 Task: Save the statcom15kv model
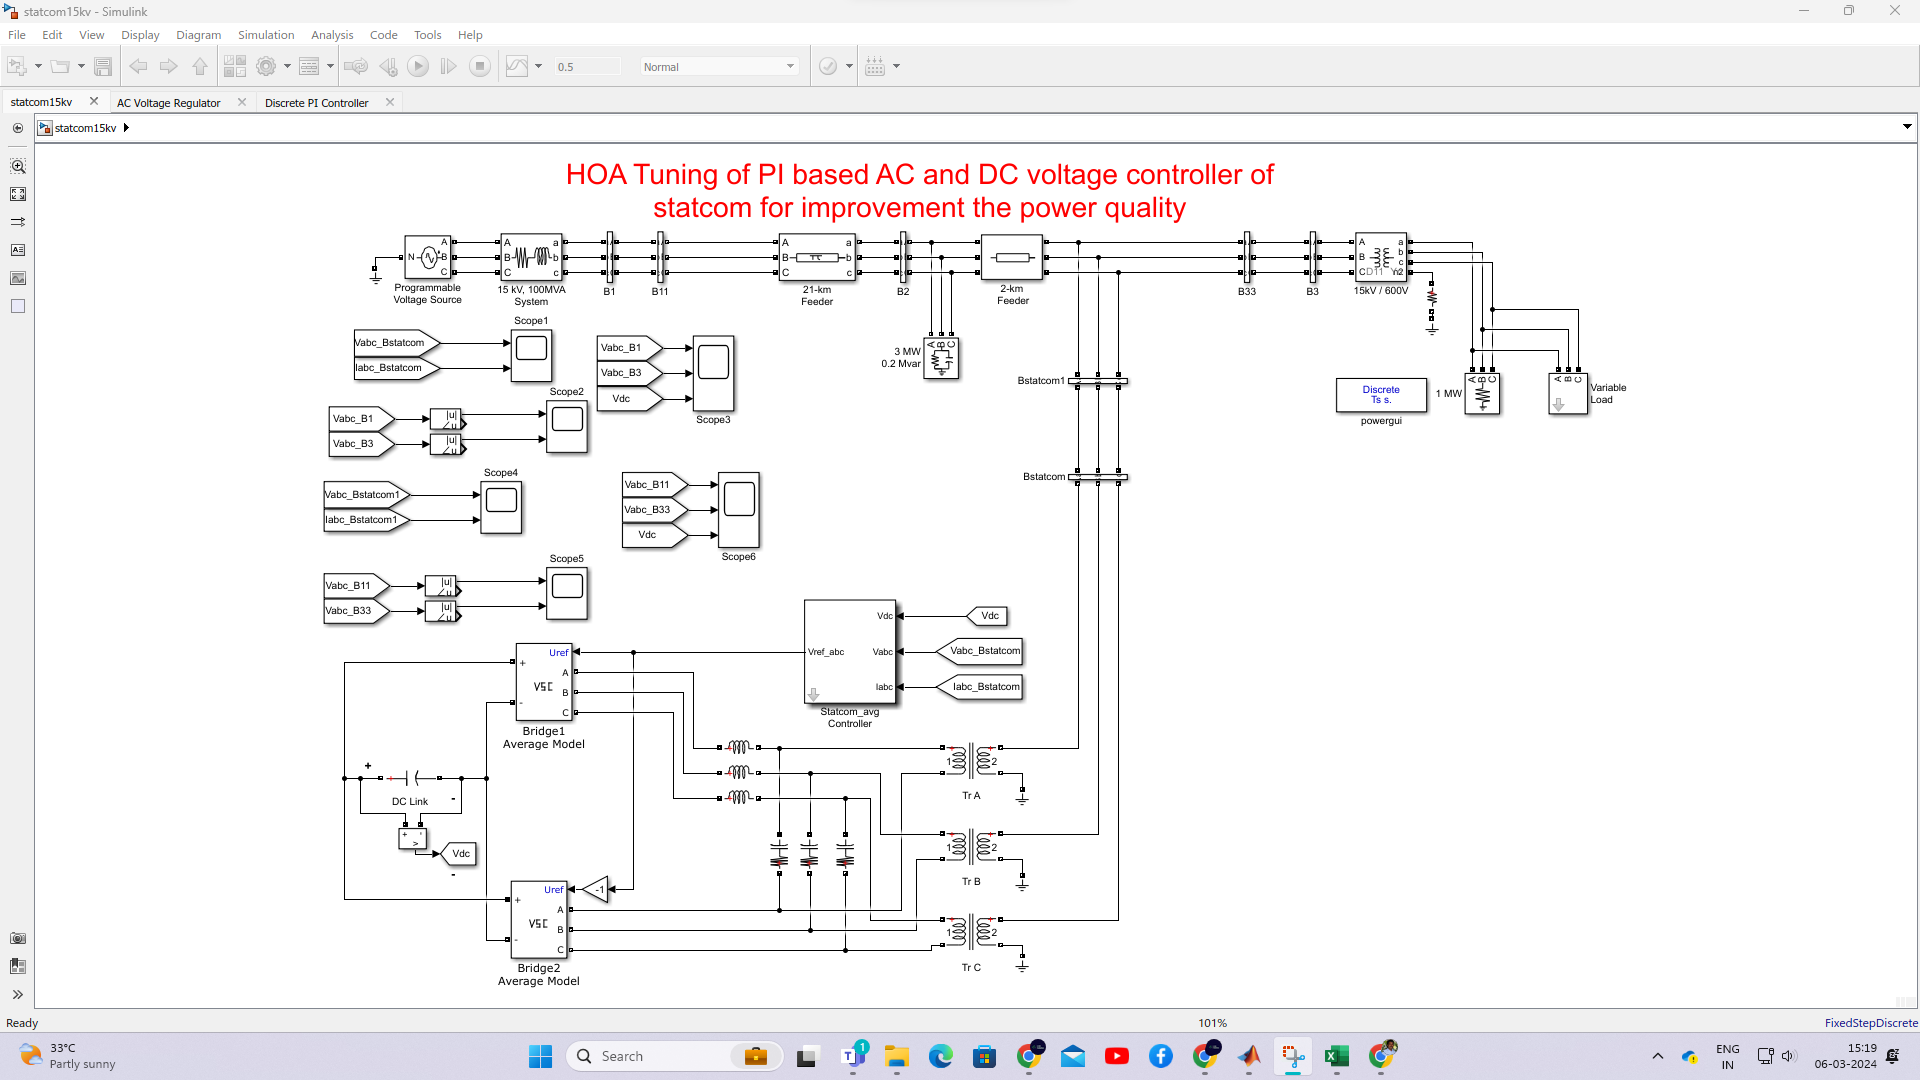pos(104,66)
